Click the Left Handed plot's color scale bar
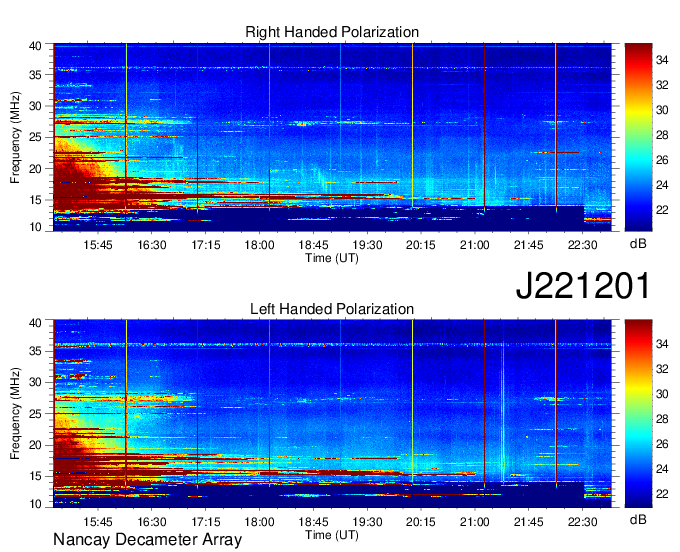 click(x=638, y=414)
